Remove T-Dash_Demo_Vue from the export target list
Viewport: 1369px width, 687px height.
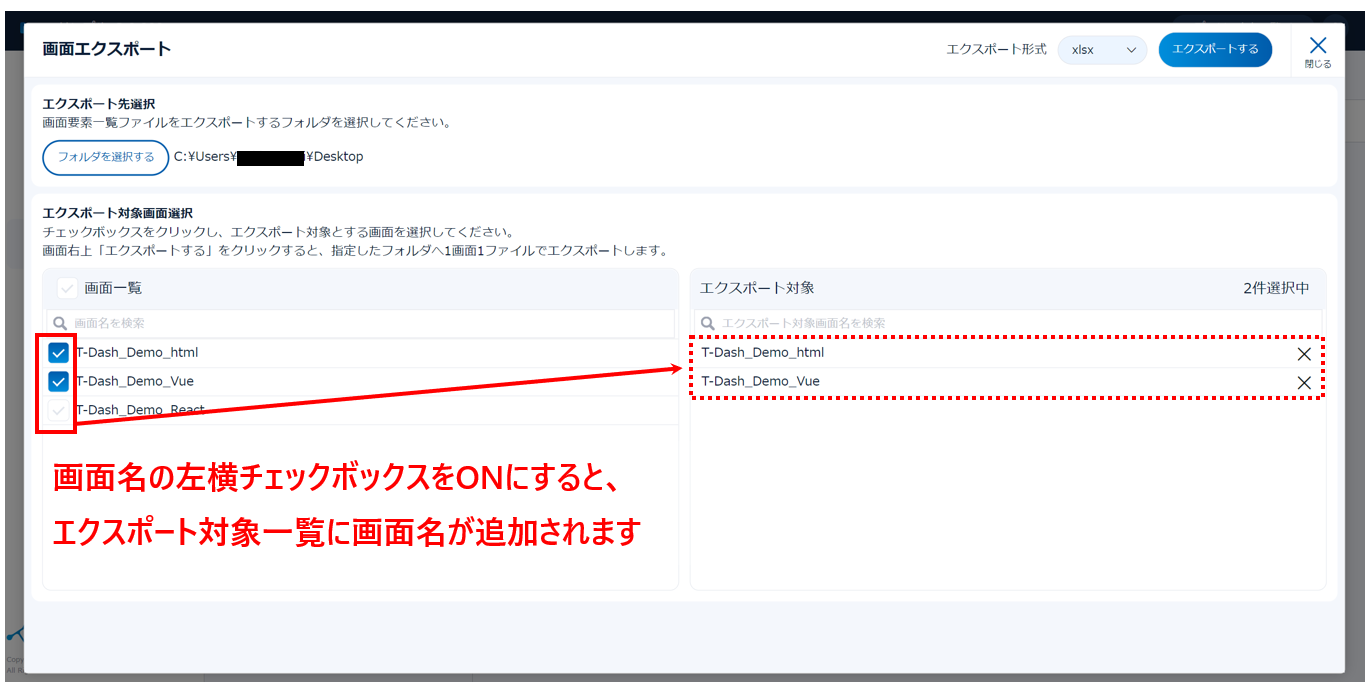coord(1303,382)
